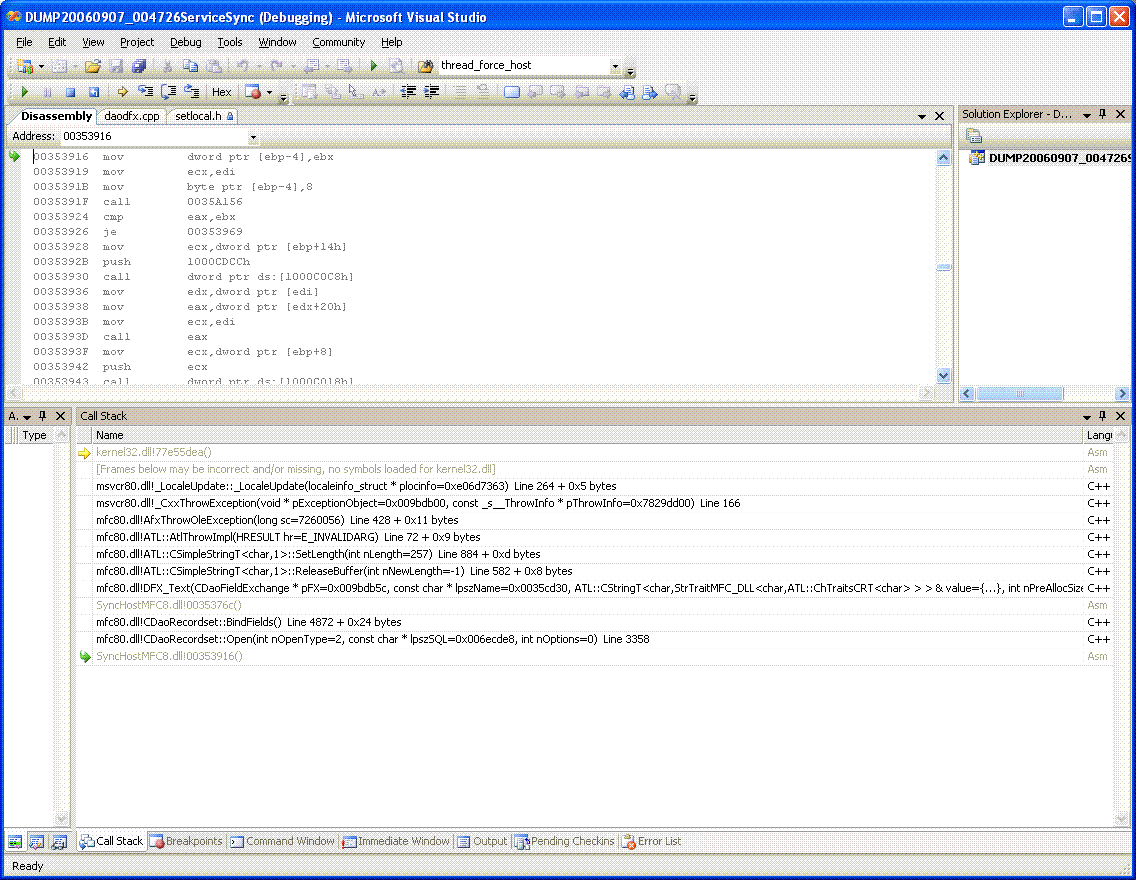Open the Address combo box dropdown arrow
Screen dimensions: 1136x880
coord(253,137)
